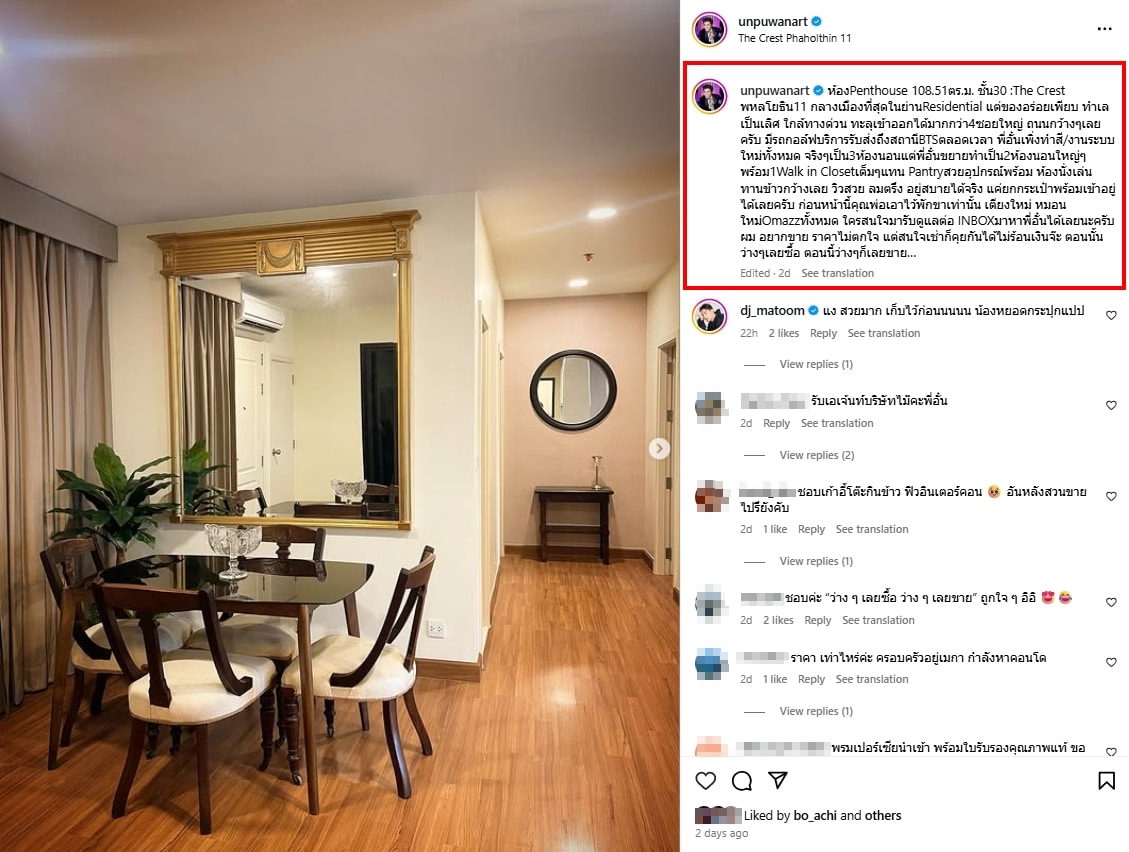Expand View replies (1) under the price question comment
Screen dimensions: 1129x852
tap(816, 712)
